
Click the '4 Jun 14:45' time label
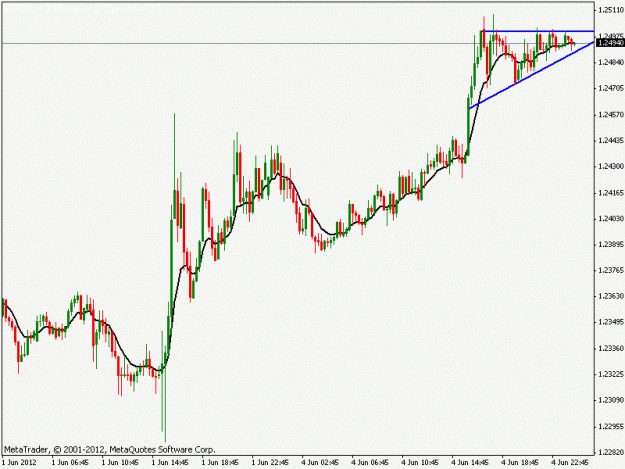pos(470,463)
